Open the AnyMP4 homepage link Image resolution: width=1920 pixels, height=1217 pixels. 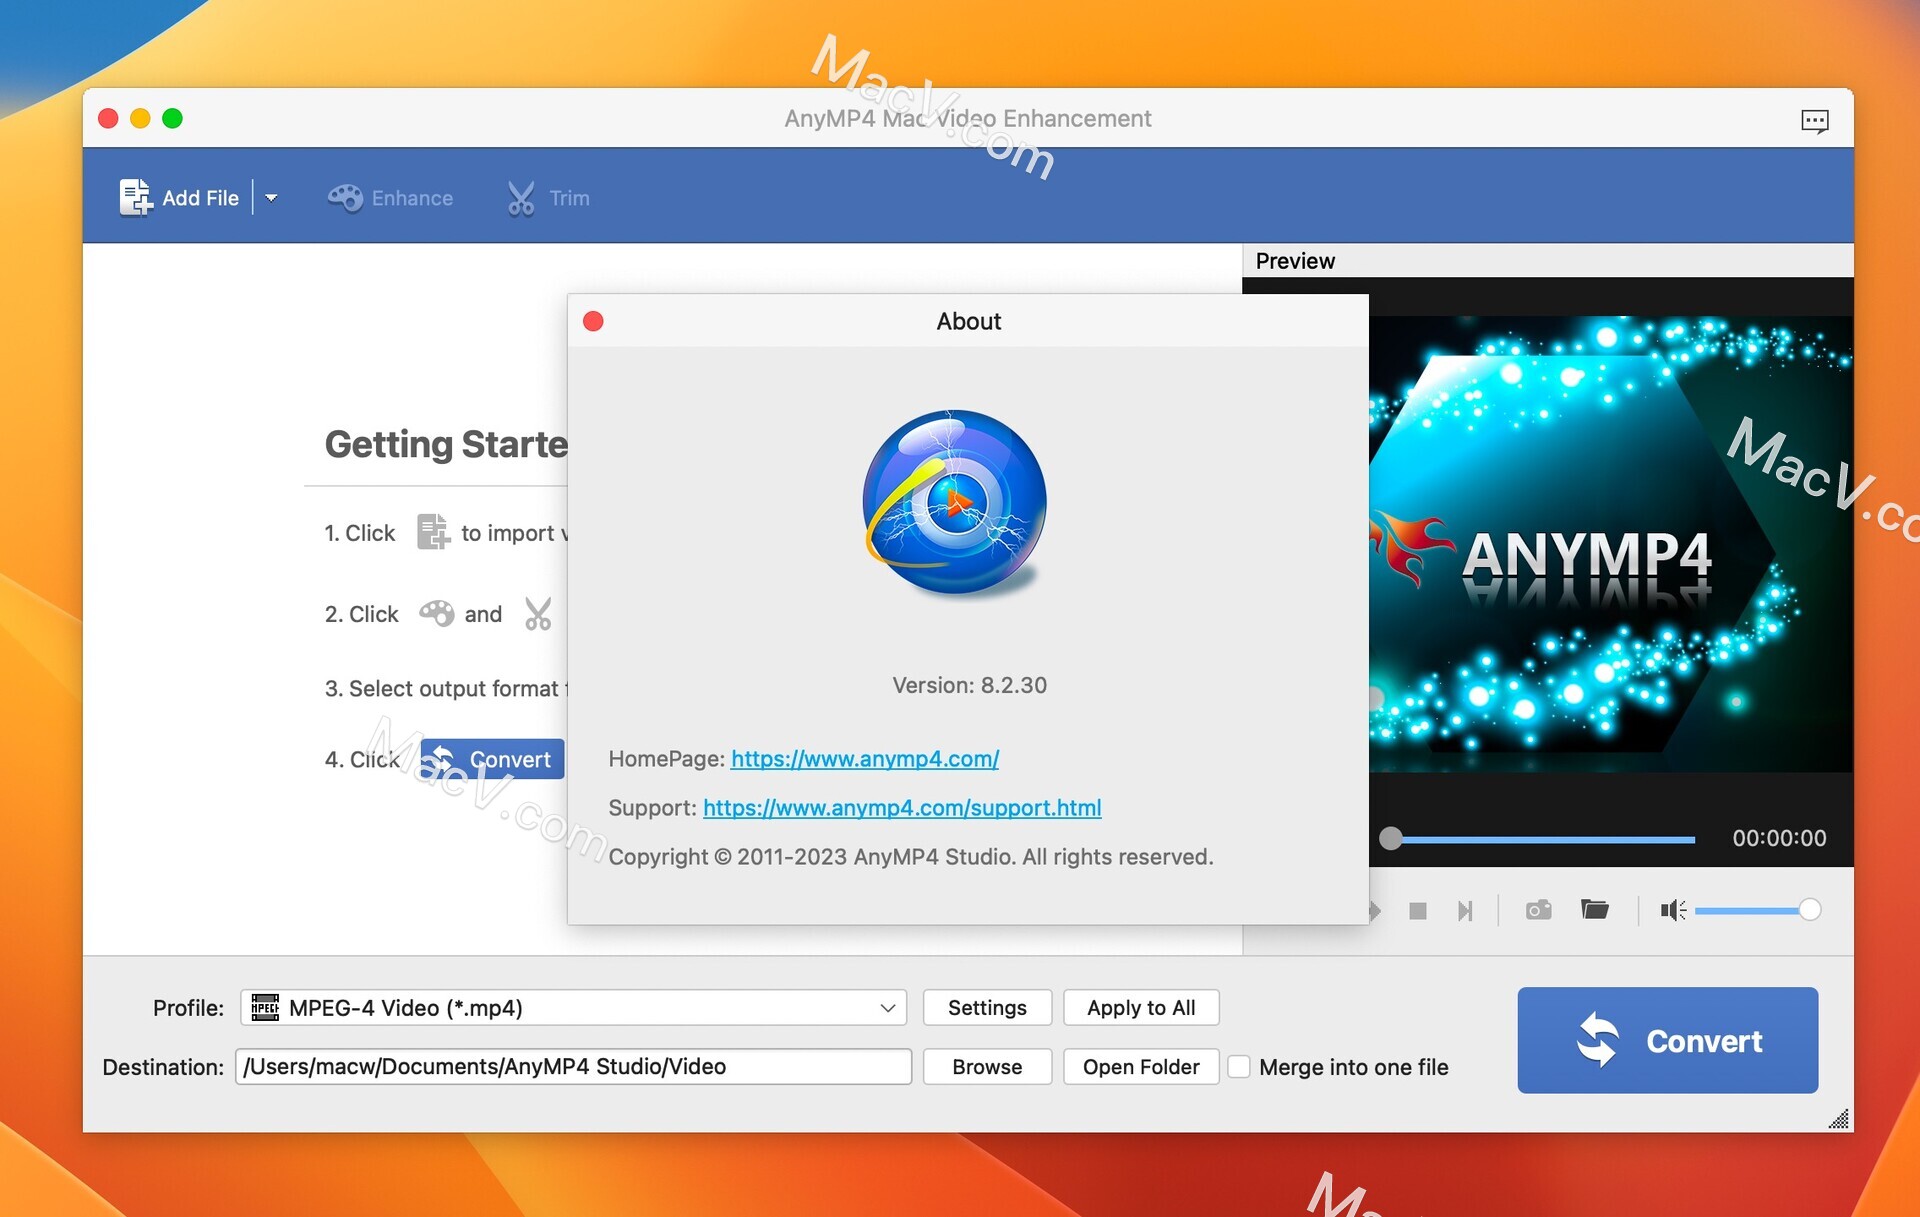tap(865, 759)
